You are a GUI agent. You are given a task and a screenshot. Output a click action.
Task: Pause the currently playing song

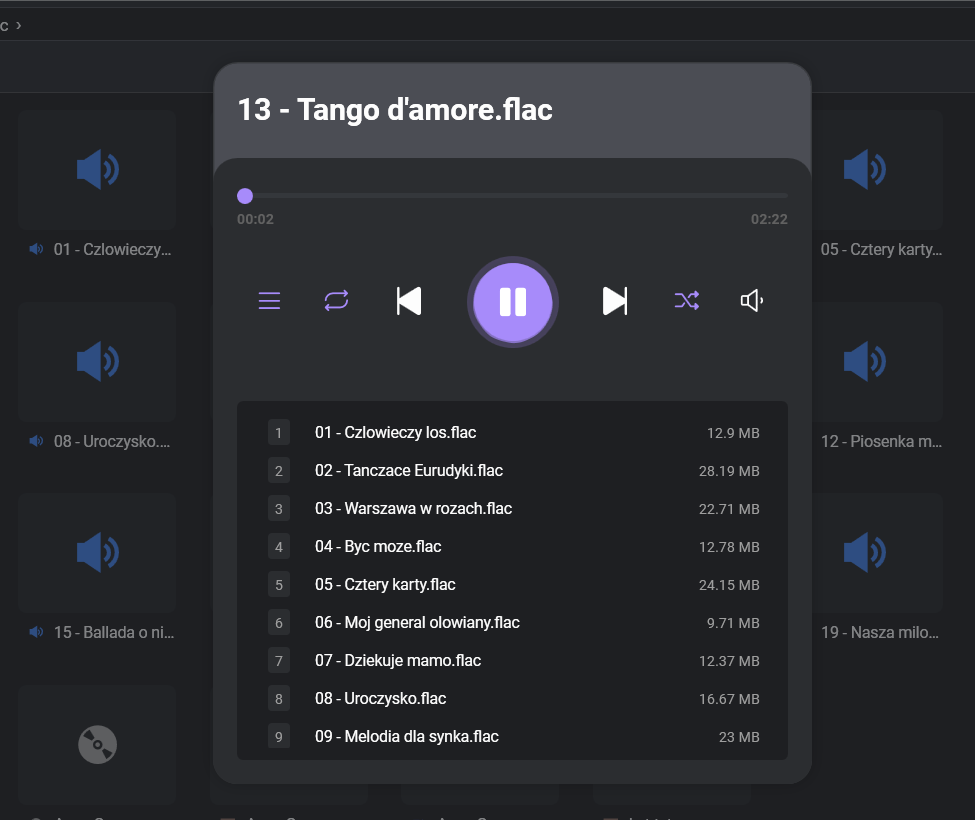(512, 301)
